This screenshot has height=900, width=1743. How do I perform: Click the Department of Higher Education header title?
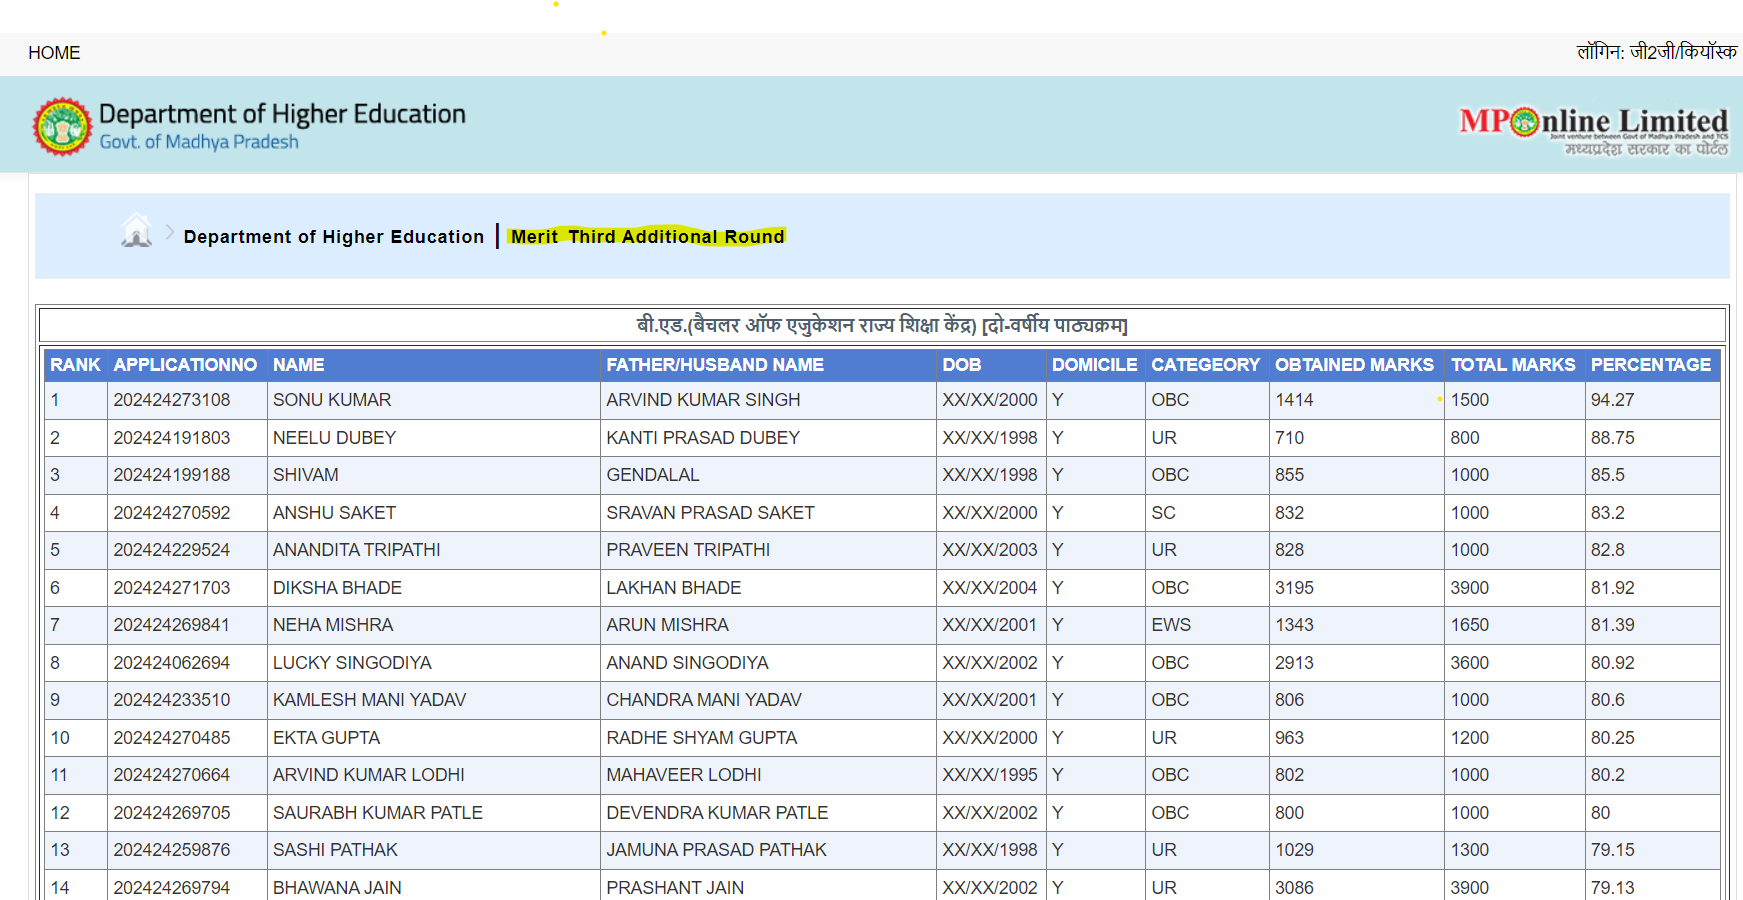(x=282, y=114)
